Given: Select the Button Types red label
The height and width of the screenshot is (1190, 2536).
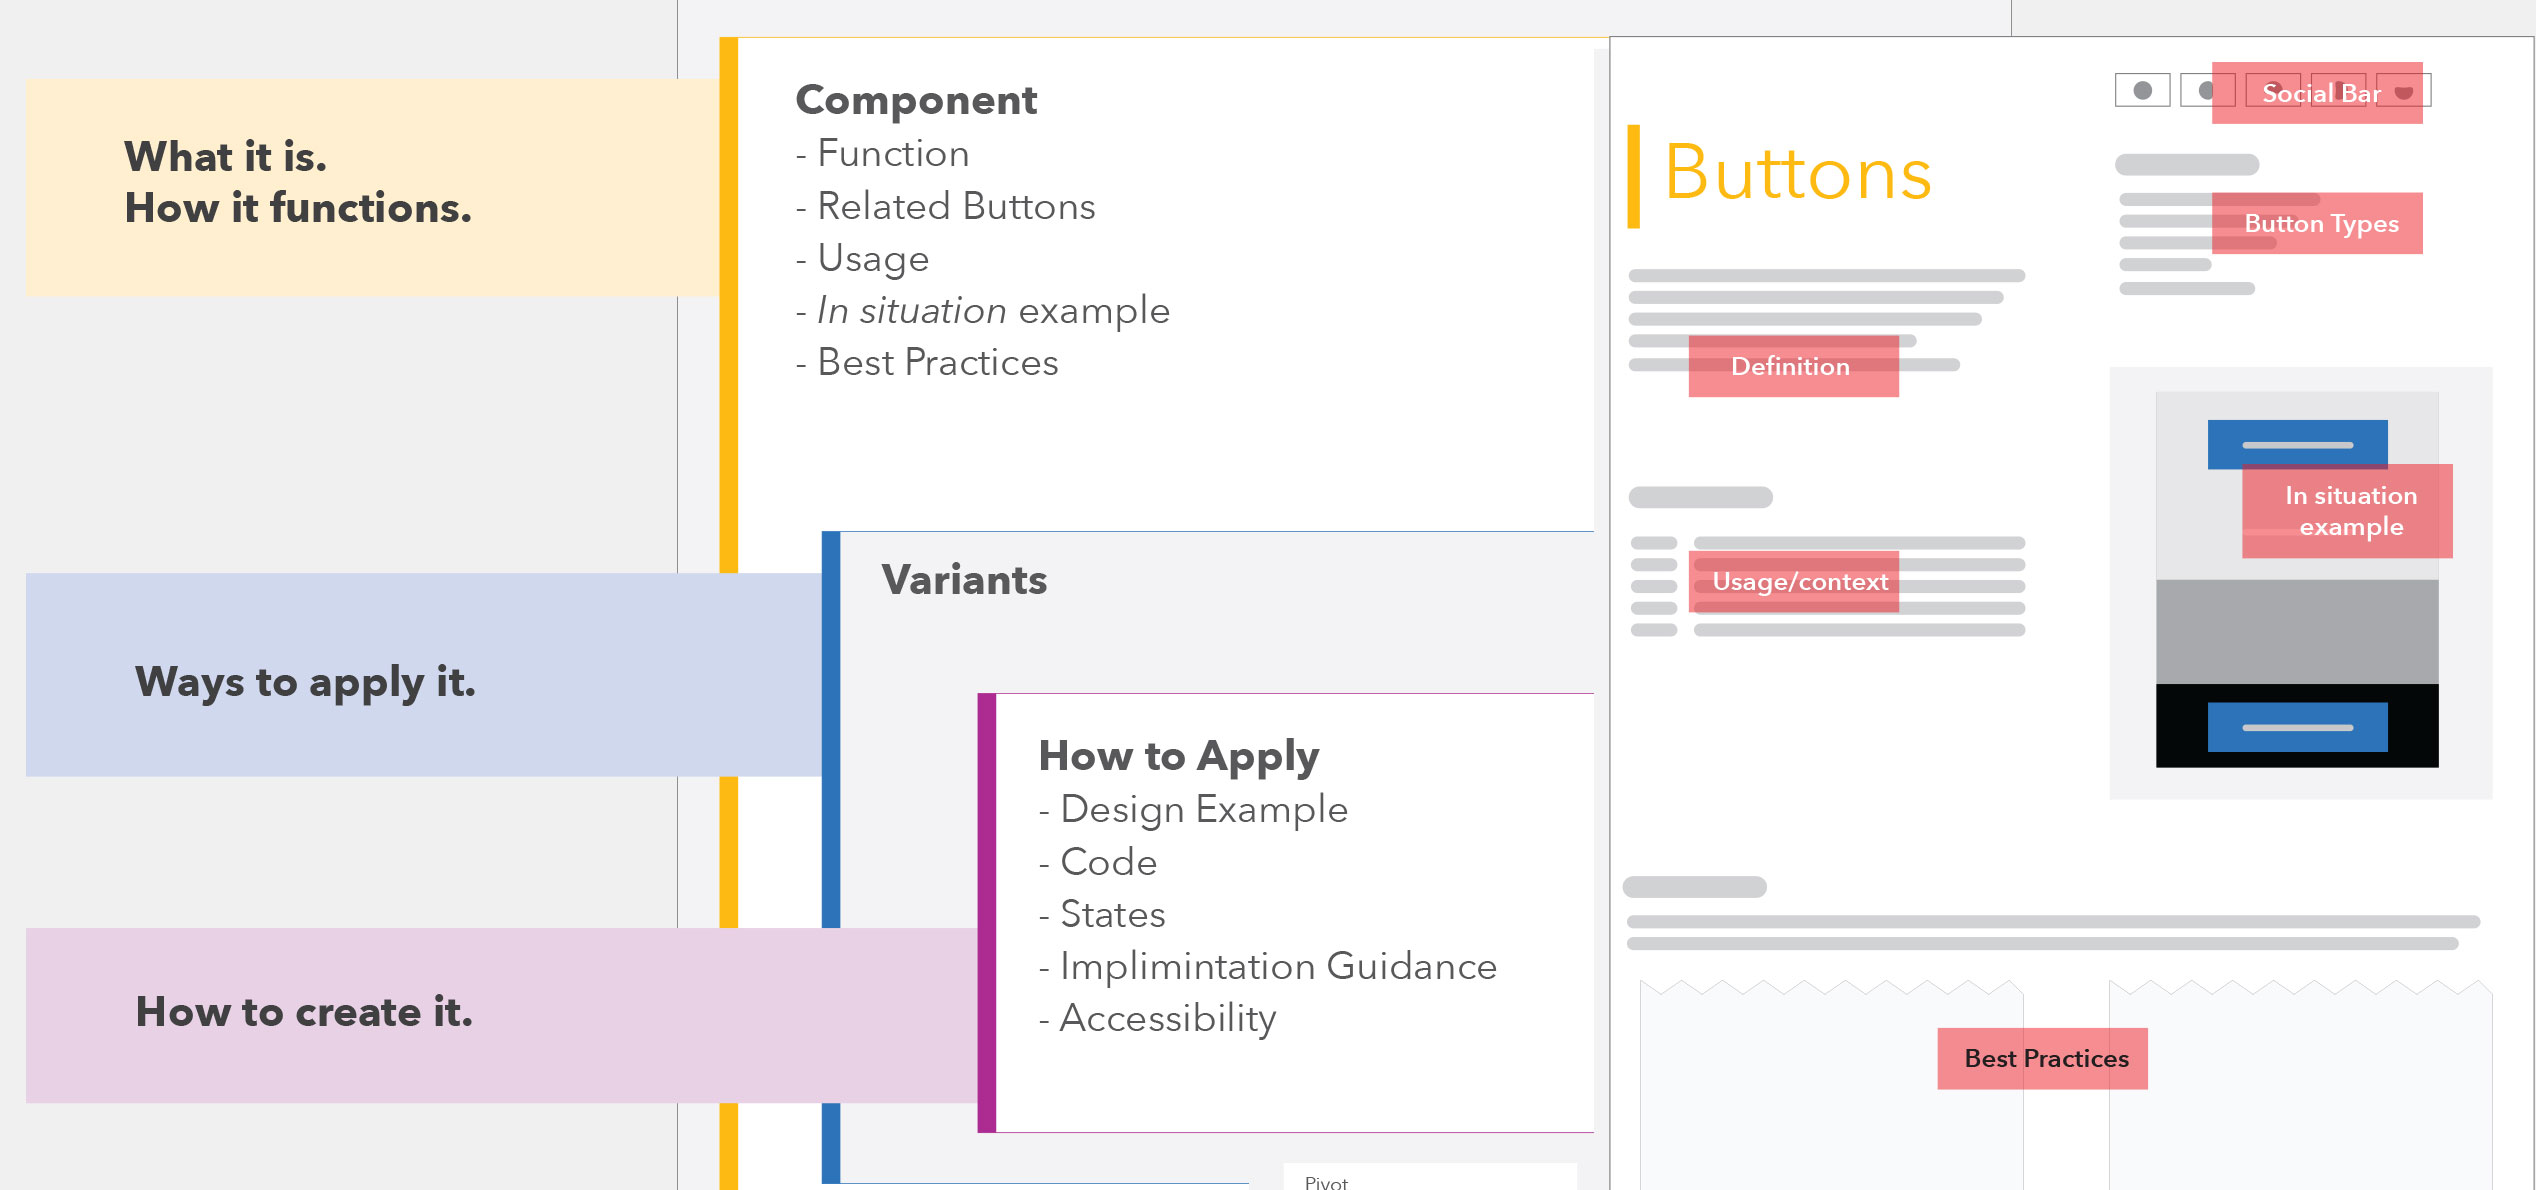Looking at the screenshot, I should [2317, 223].
